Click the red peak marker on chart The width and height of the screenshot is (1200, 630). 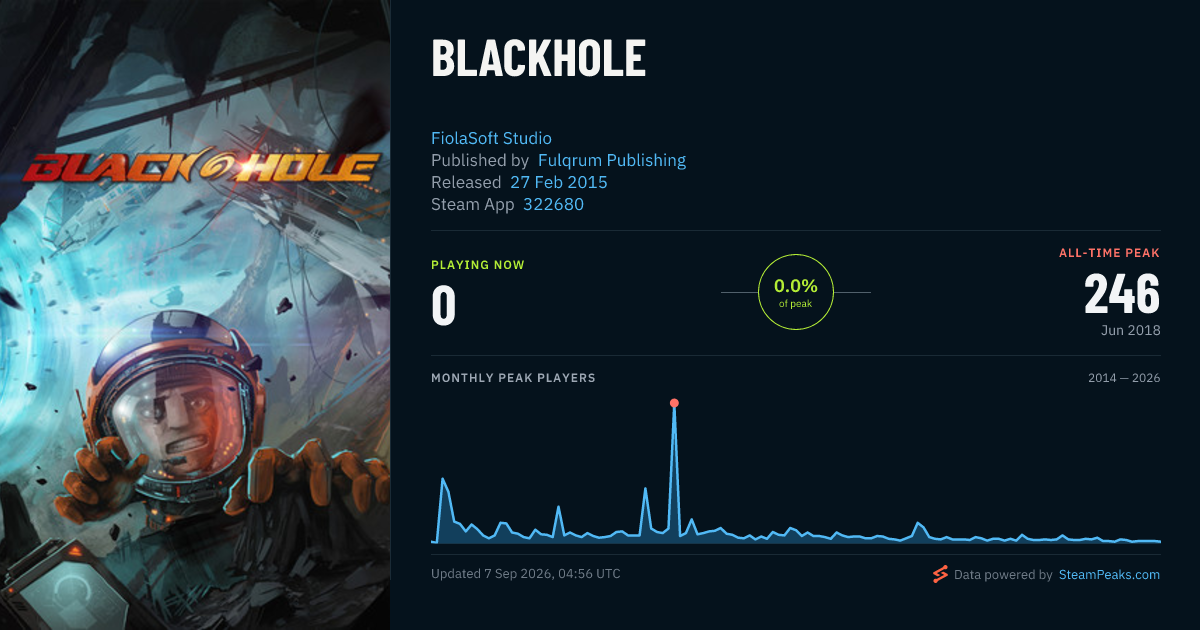click(674, 403)
